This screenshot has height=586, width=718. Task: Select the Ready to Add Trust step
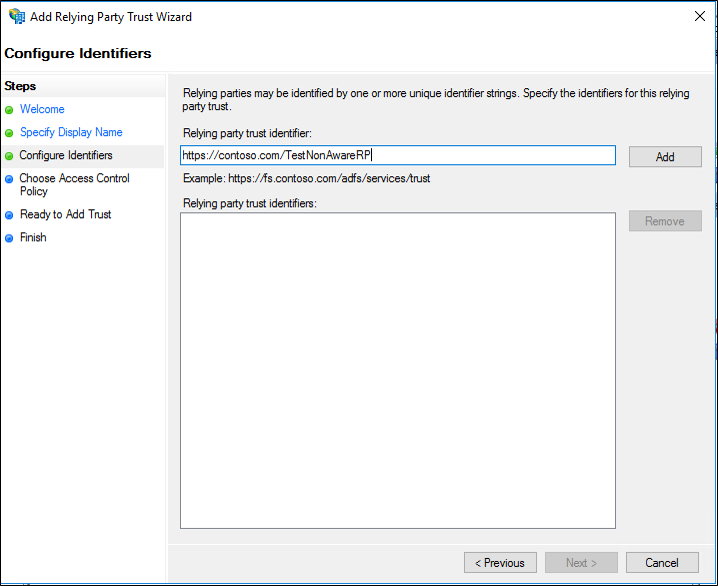click(x=65, y=214)
